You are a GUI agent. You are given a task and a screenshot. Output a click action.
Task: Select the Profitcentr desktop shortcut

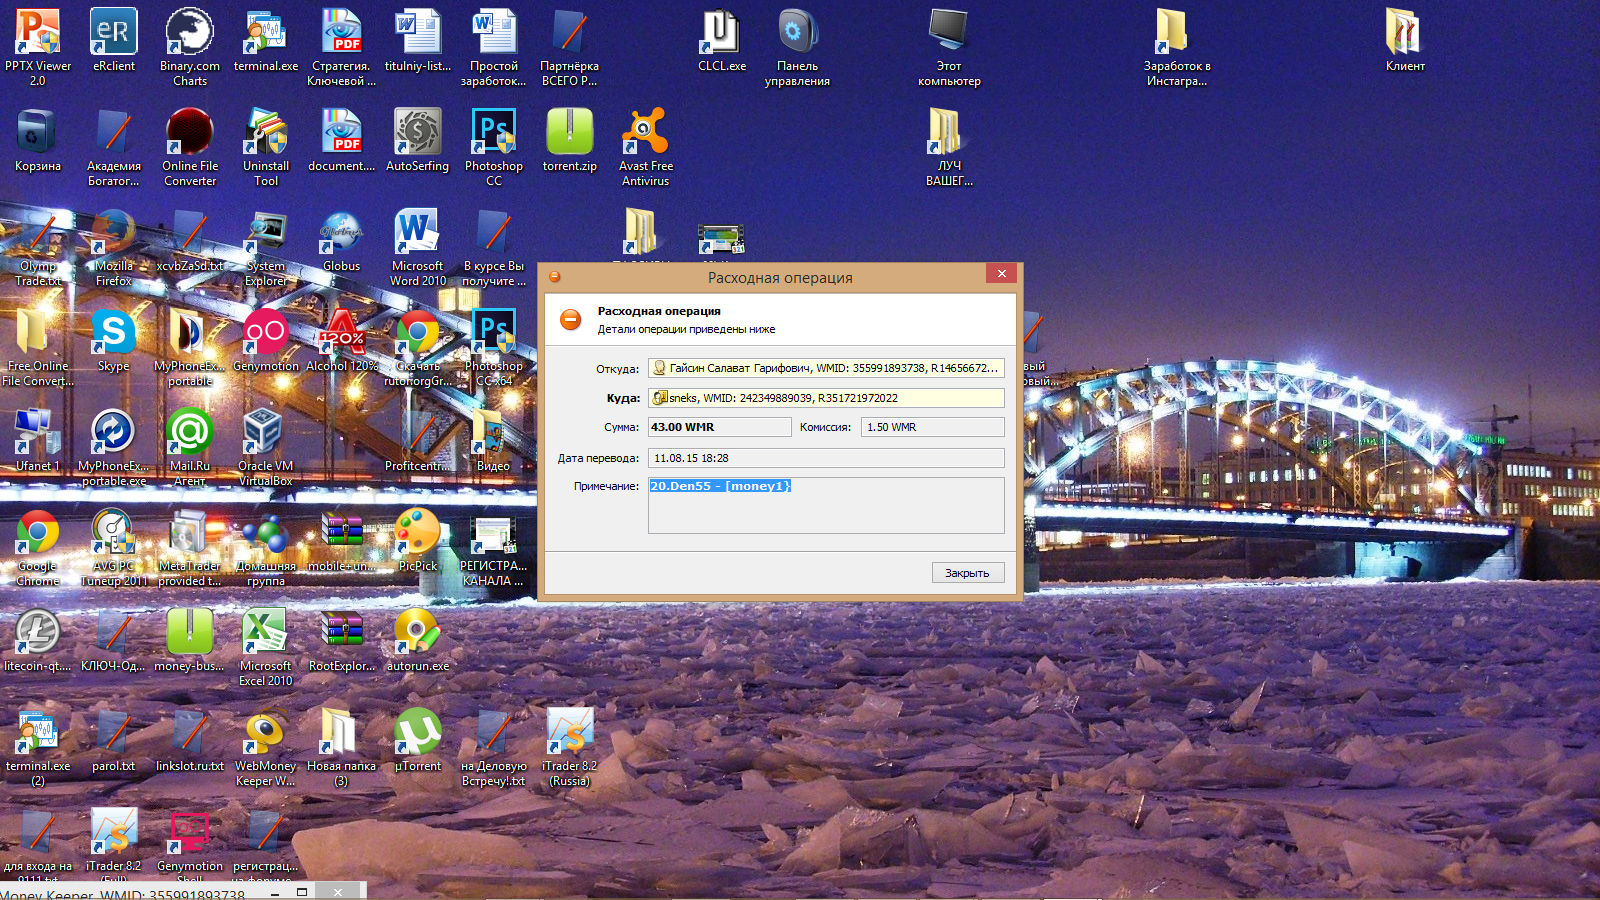point(418,440)
